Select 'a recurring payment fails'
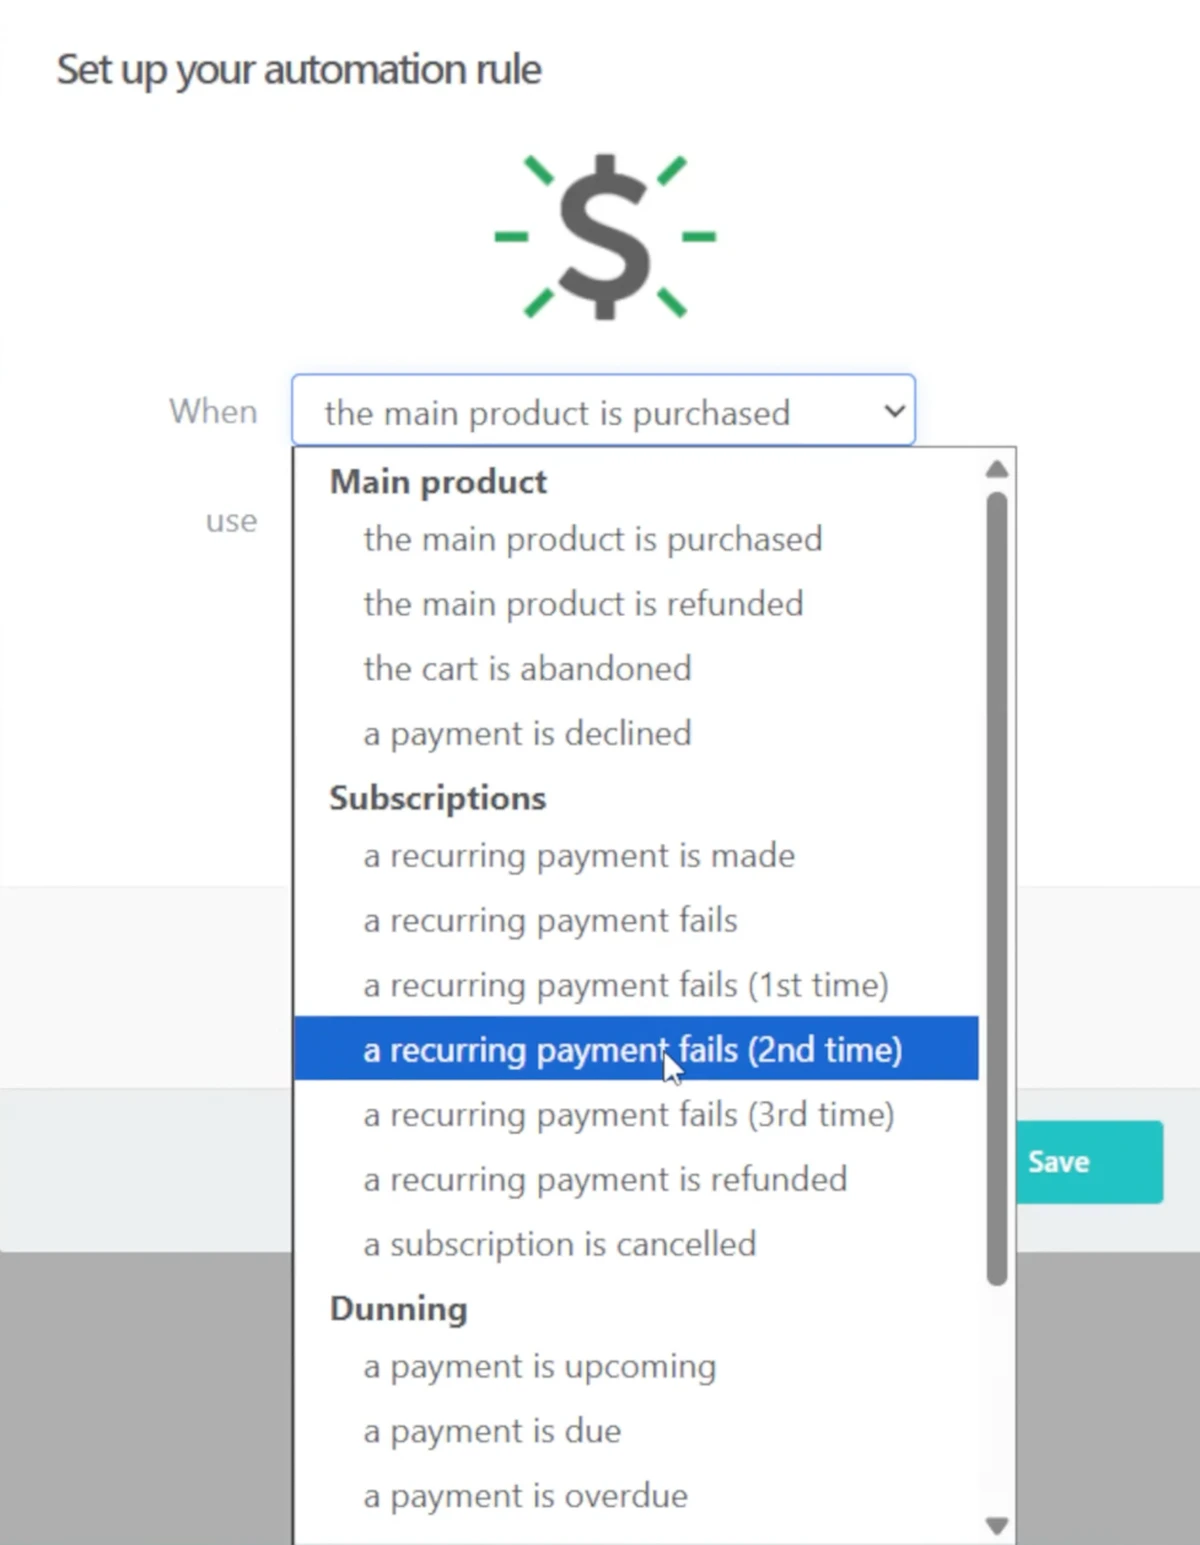 551,920
